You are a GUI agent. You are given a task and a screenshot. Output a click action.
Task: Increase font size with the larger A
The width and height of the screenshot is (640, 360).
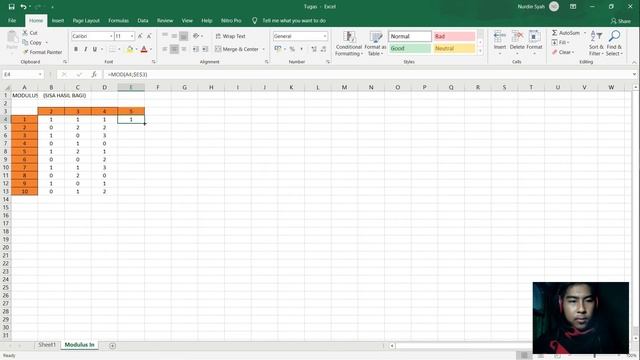tap(140, 36)
